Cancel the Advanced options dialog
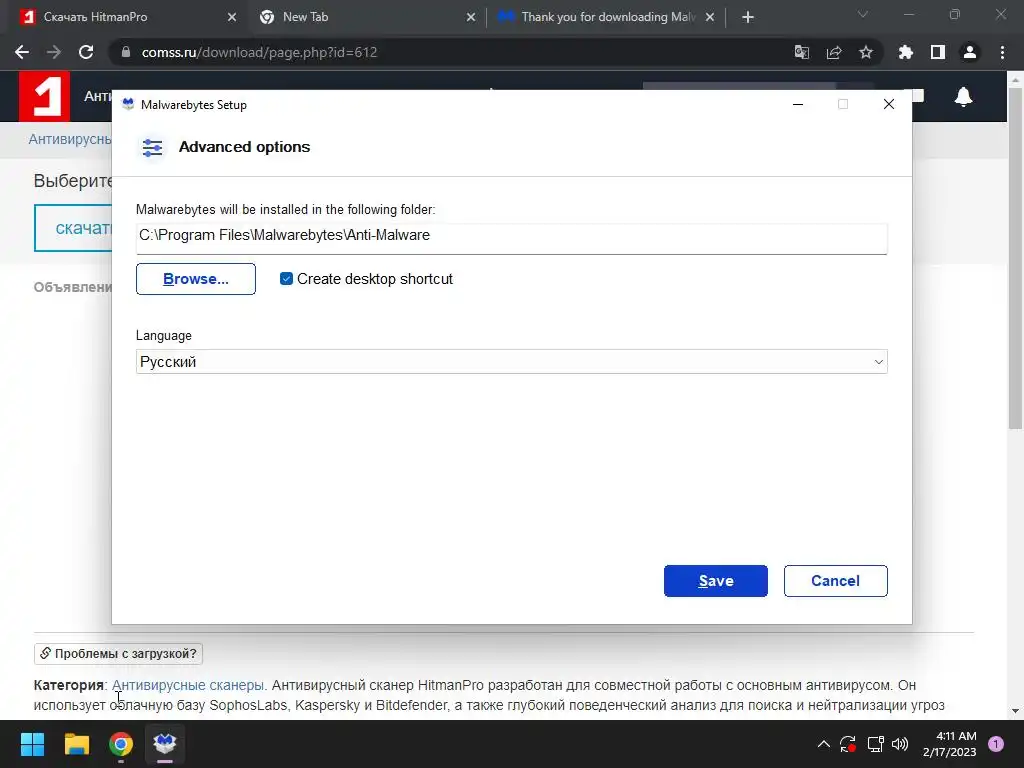This screenshot has height=768, width=1024. (x=835, y=581)
